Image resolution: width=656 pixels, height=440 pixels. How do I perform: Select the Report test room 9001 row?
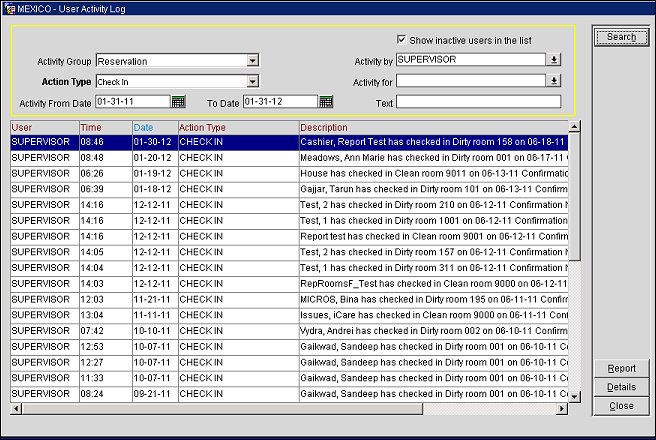[x=289, y=237]
